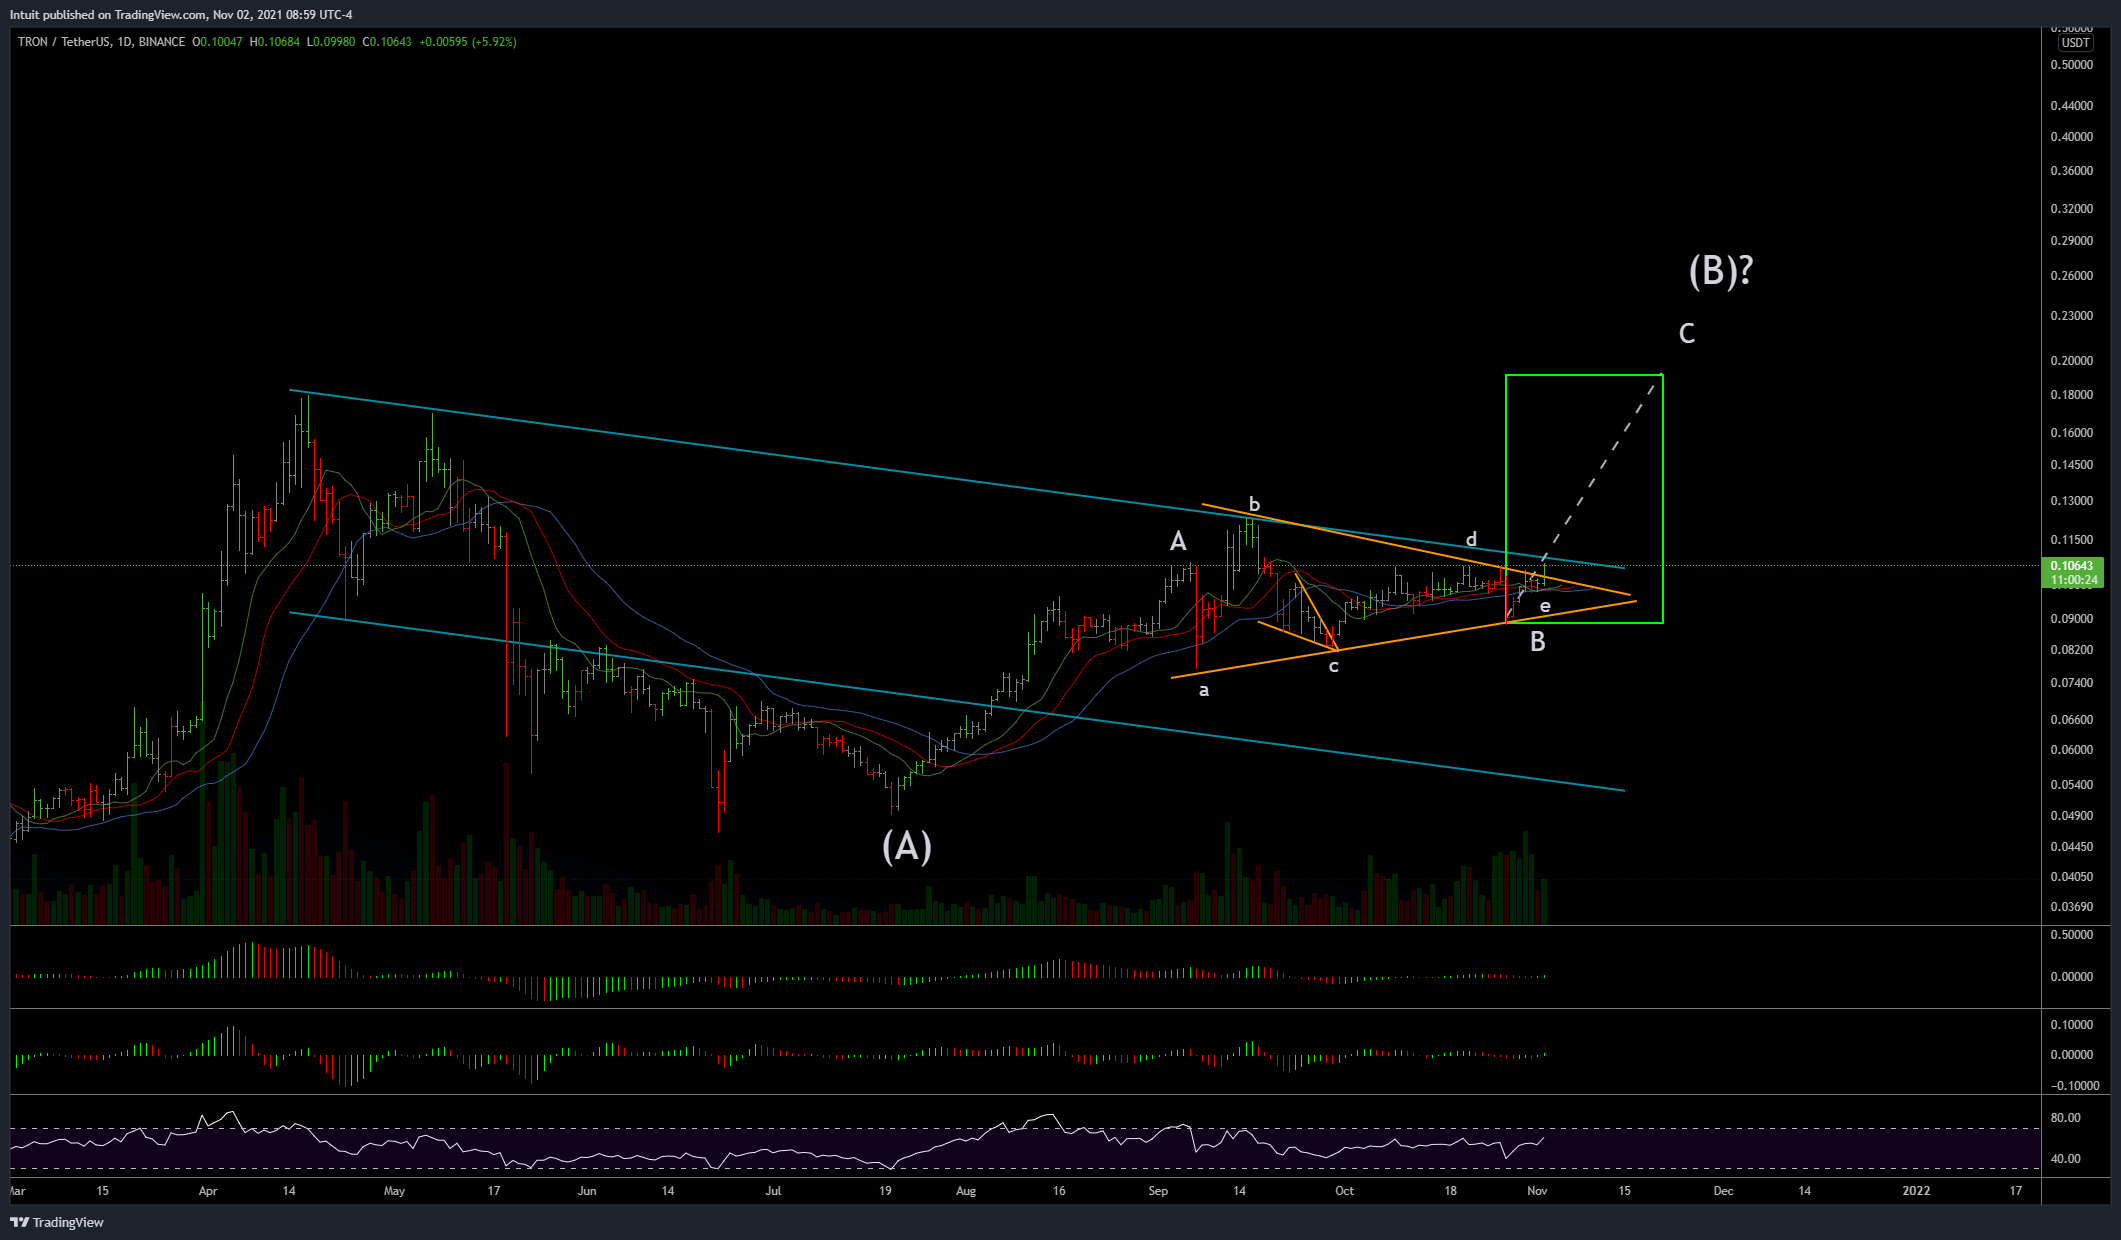Image resolution: width=2121 pixels, height=1240 pixels.
Task: Click the Jul label on the time axis
Action: tap(773, 1191)
